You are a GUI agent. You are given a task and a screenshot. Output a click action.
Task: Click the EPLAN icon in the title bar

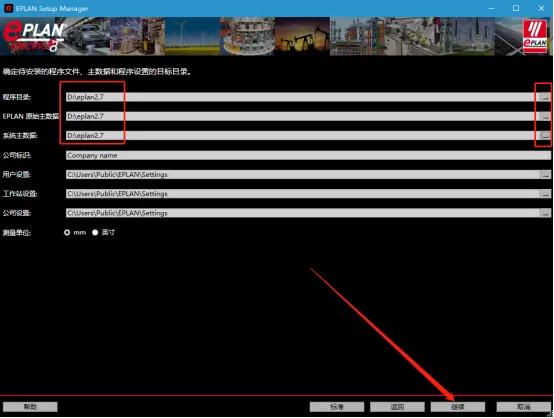click(x=8, y=8)
